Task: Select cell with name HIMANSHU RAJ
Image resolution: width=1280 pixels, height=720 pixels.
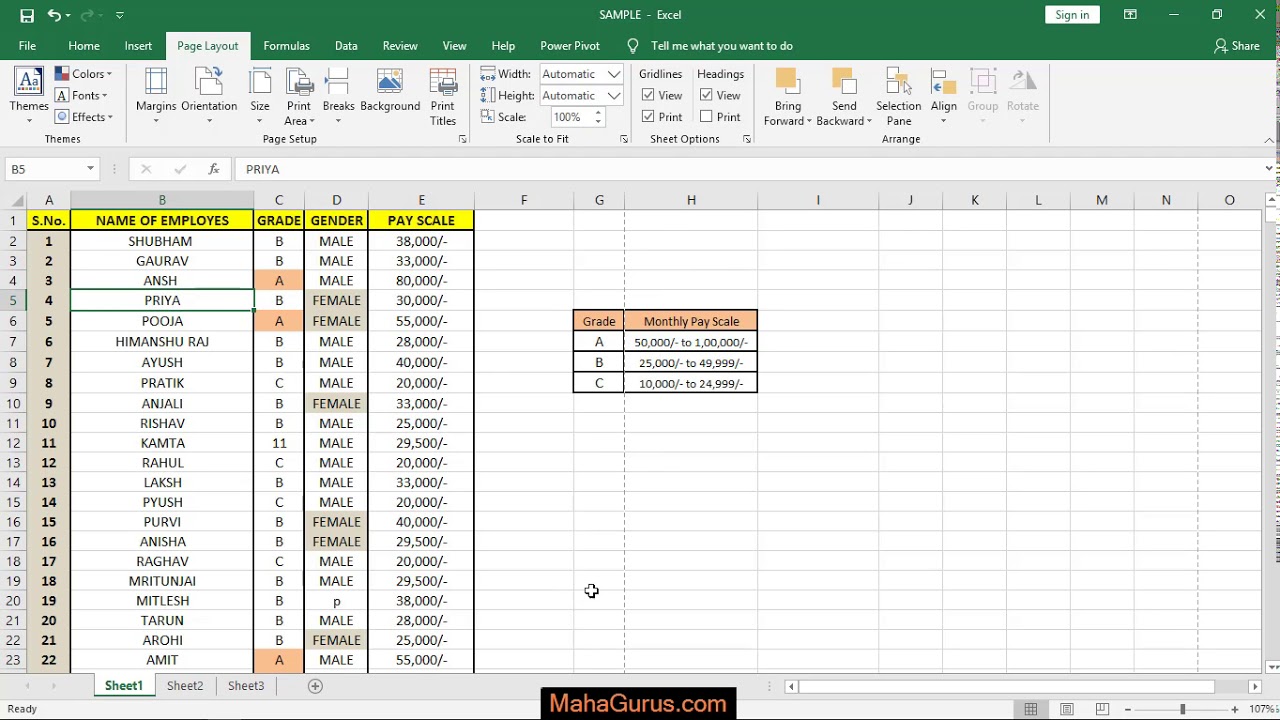Action: [162, 342]
